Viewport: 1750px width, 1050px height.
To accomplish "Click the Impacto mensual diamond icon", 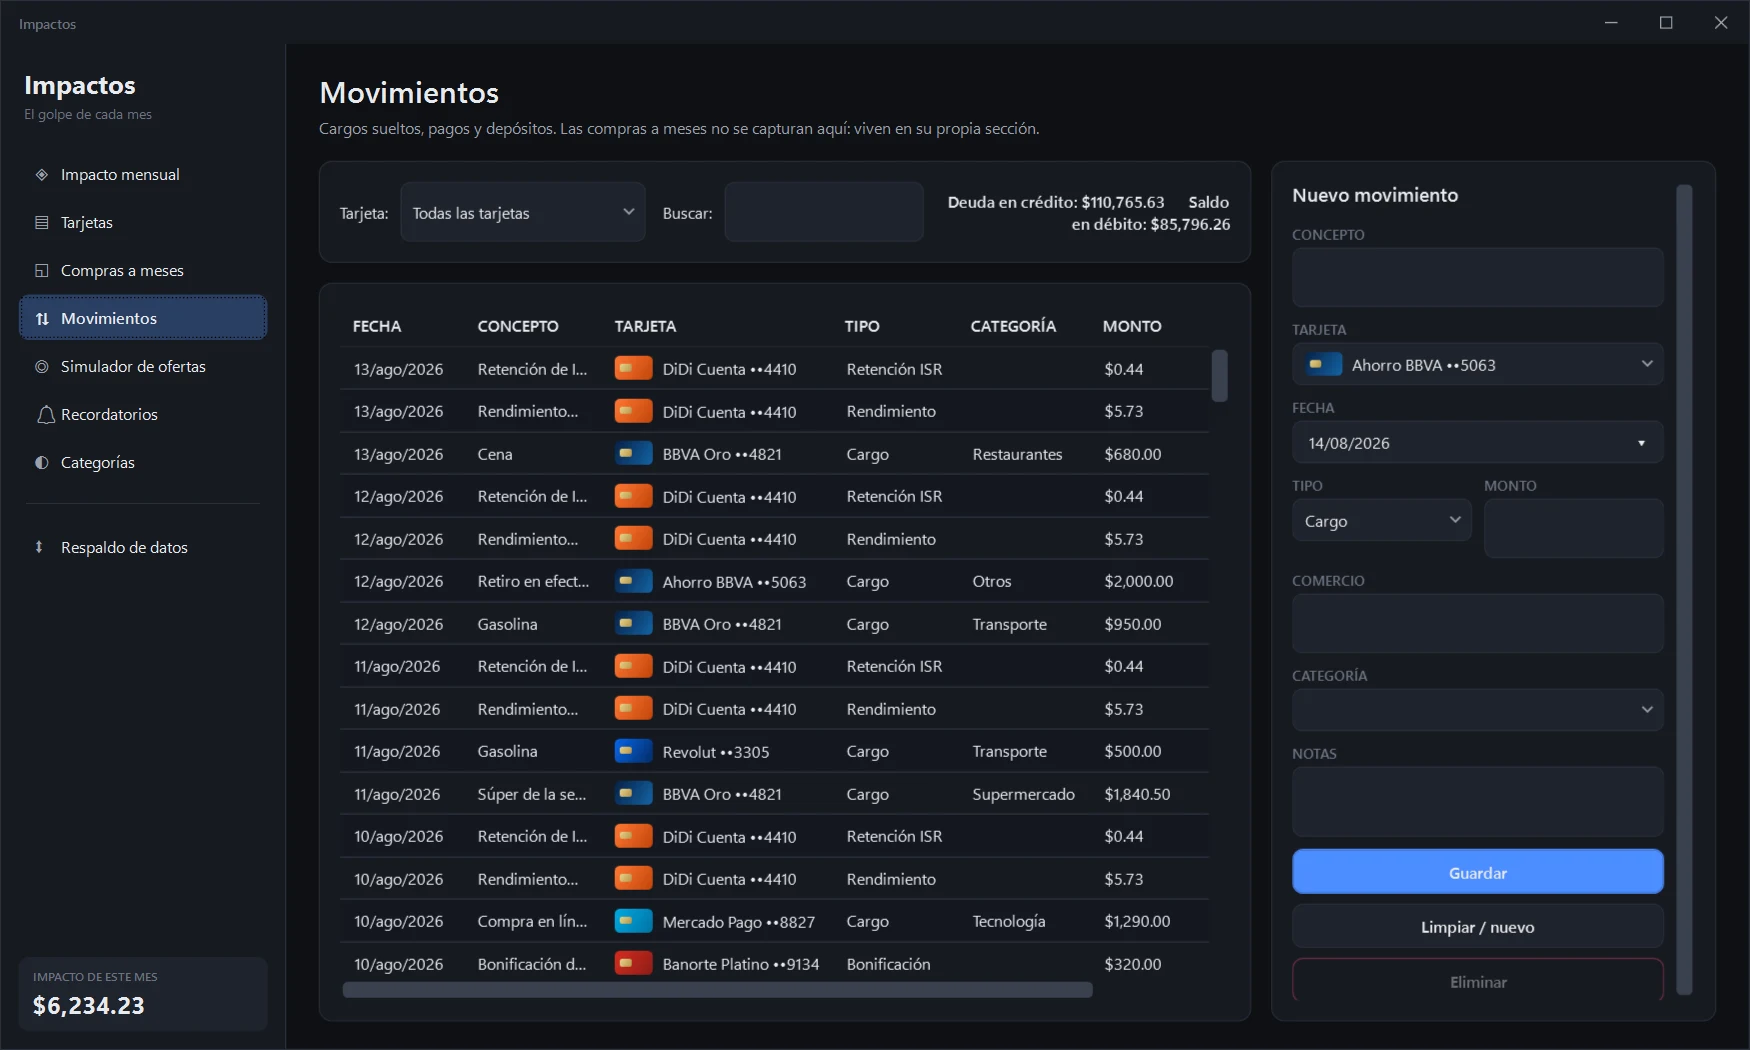I will click(x=42, y=175).
